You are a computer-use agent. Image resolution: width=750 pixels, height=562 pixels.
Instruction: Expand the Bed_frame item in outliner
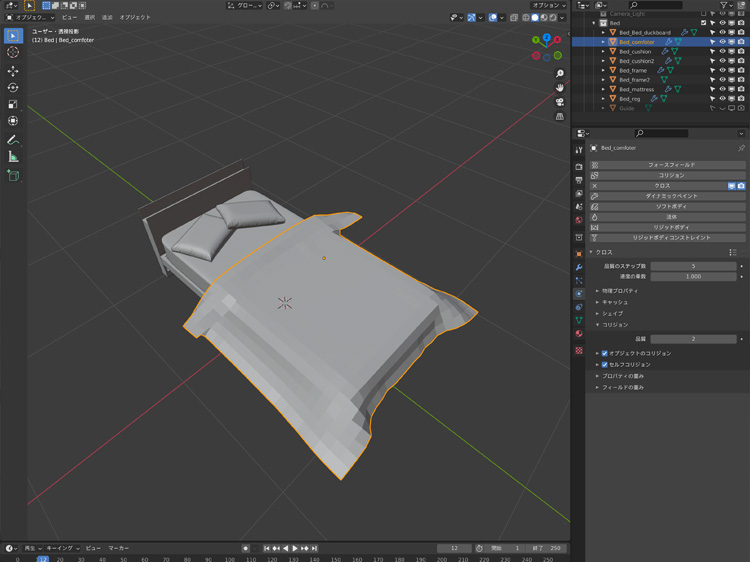pyautogui.click(x=603, y=70)
